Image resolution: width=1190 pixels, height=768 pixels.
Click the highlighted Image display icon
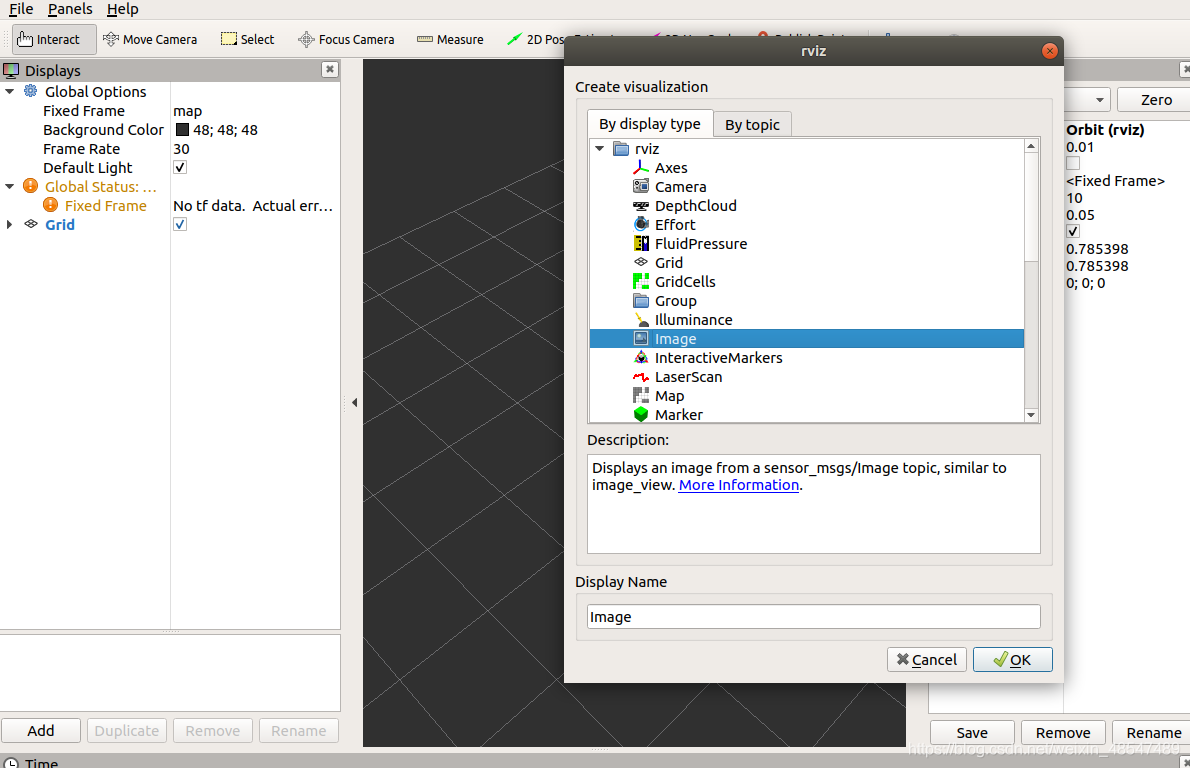(x=641, y=338)
